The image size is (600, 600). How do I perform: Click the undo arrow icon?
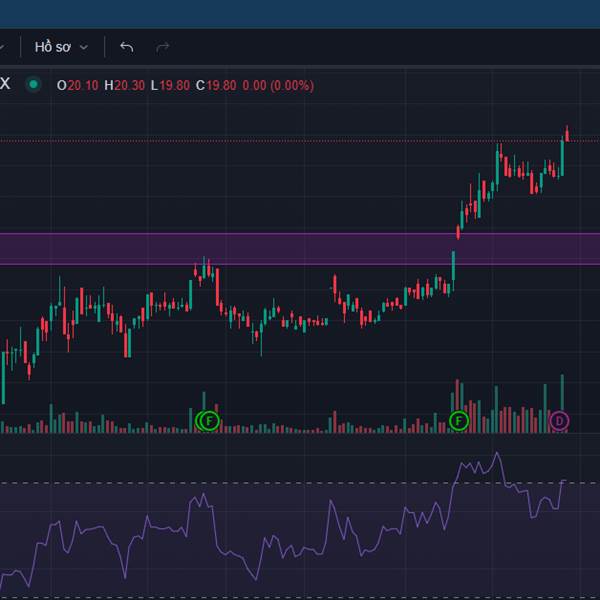(127, 47)
